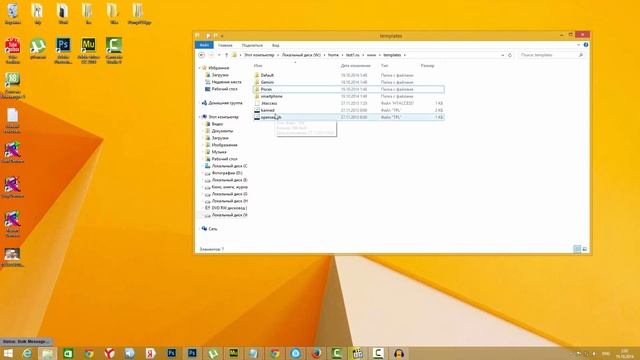Screen dimensions: 640x360
Task: Open quick access toolbar customize dropdown
Action: (x=222, y=36)
